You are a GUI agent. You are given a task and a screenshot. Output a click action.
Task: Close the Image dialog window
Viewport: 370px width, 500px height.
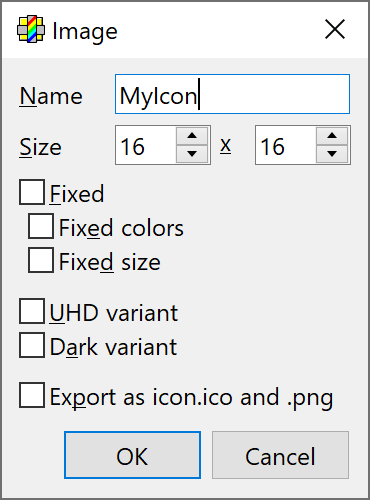click(335, 29)
